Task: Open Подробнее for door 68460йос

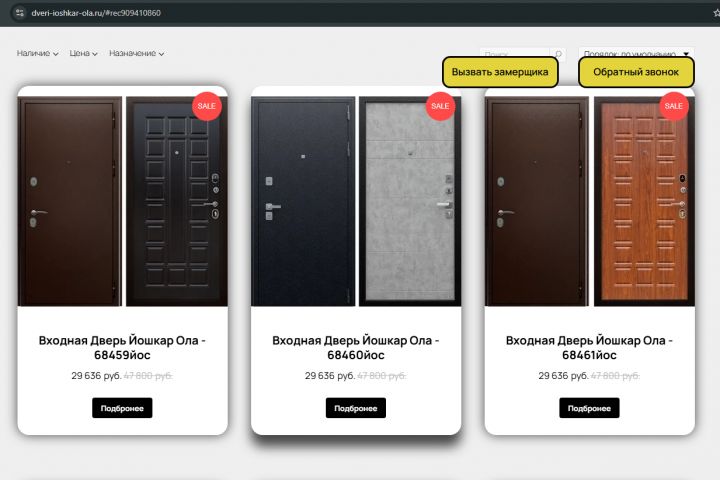Action: click(356, 408)
